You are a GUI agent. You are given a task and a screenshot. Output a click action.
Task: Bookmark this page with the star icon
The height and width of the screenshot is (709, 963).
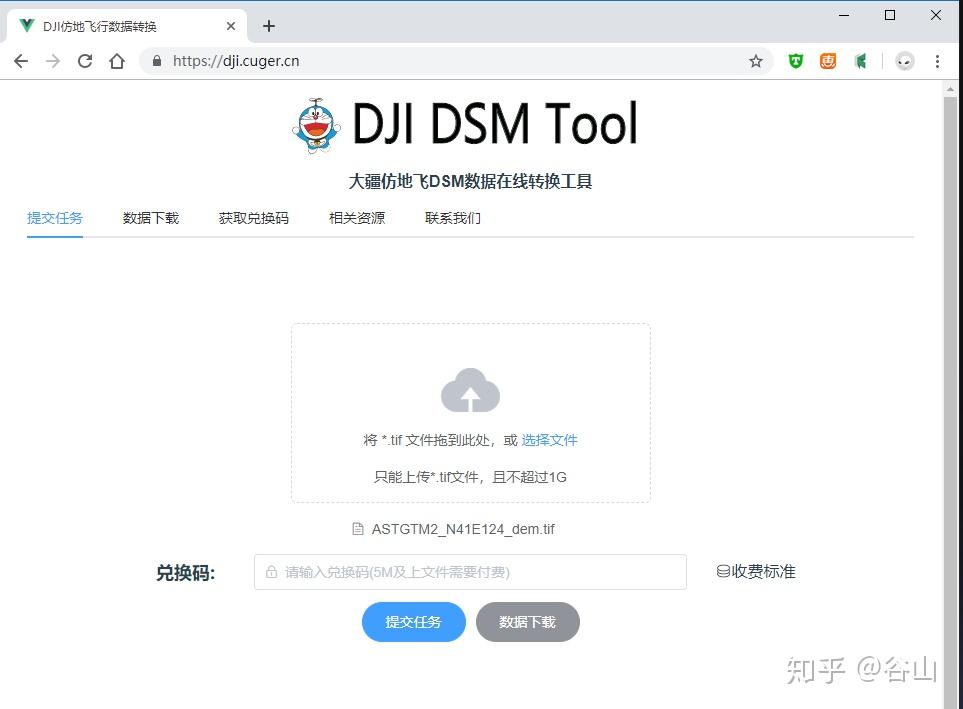pyautogui.click(x=757, y=61)
